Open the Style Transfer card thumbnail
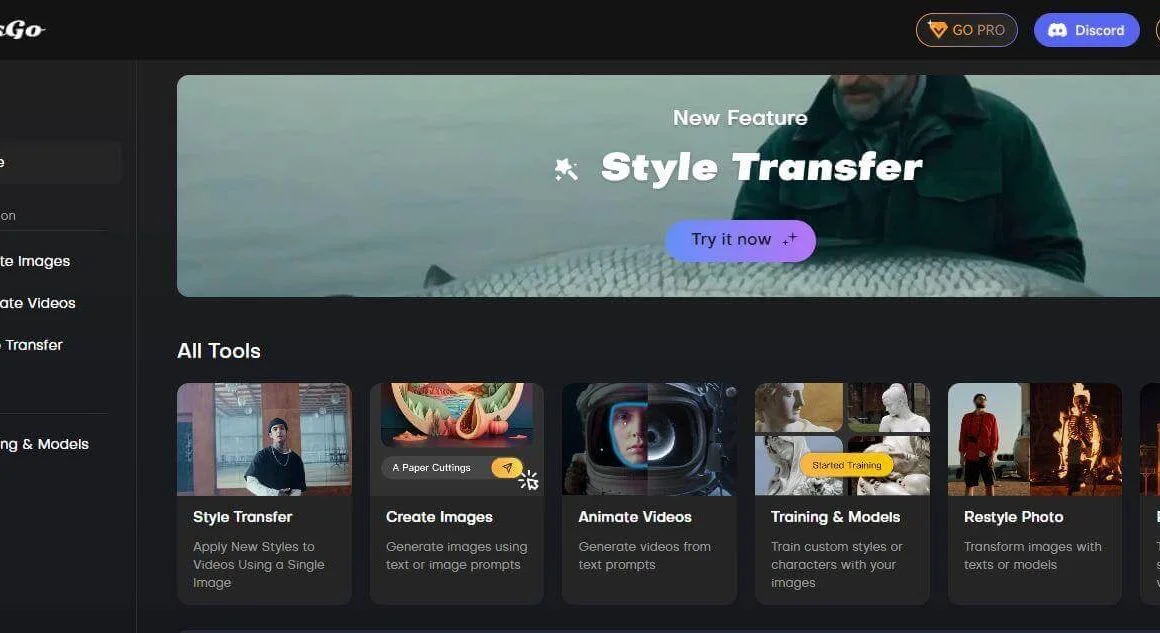1160x633 pixels. pos(264,439)
